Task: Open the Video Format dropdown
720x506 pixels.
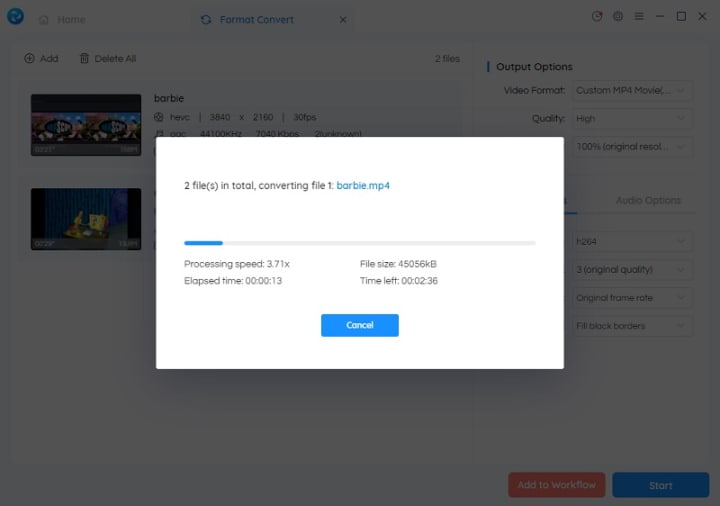Action: point(632,90)
